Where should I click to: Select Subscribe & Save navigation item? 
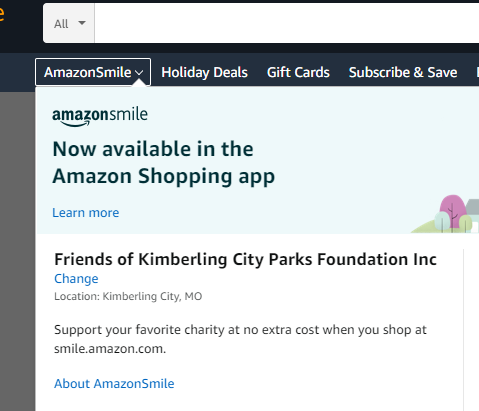point(403,72)
